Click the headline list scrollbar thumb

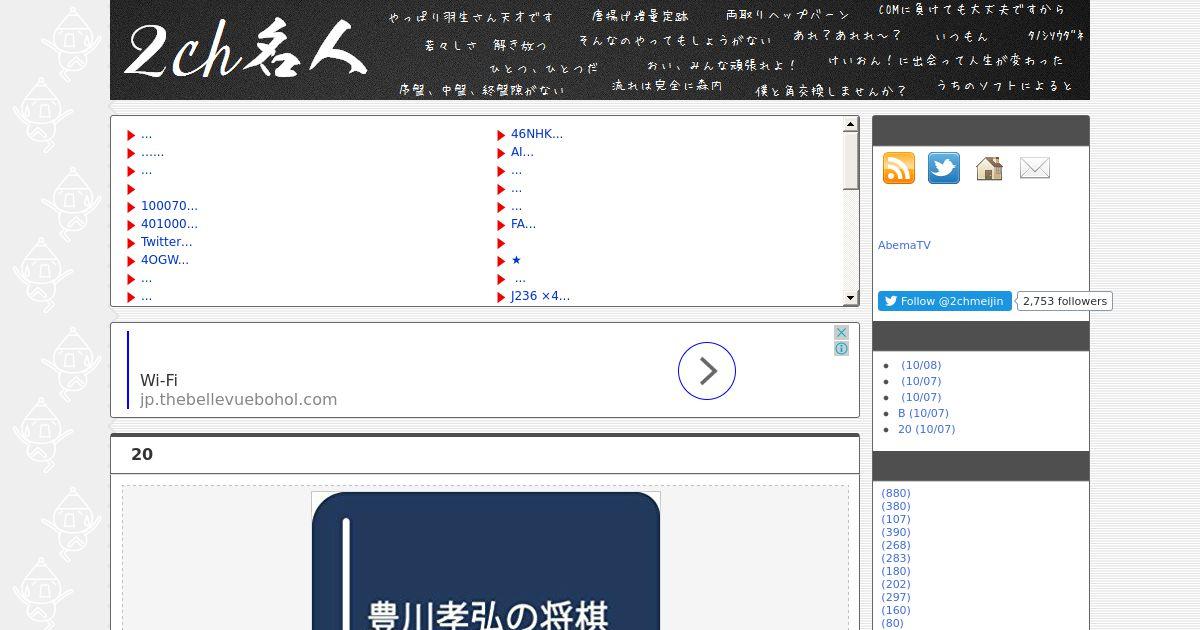click(x=851, y=161)
